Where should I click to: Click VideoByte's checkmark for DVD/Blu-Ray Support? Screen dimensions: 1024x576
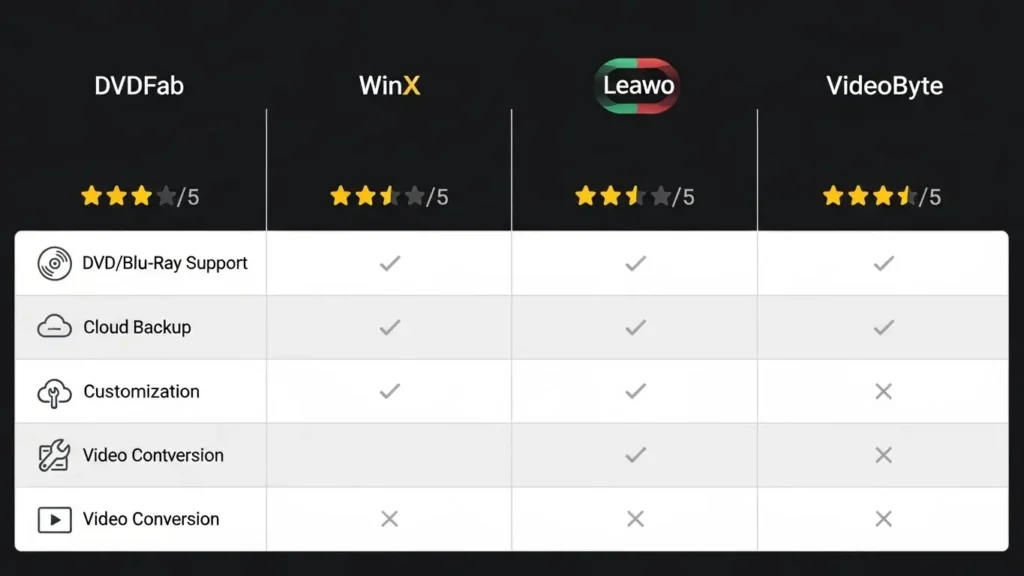click(883, 263)
